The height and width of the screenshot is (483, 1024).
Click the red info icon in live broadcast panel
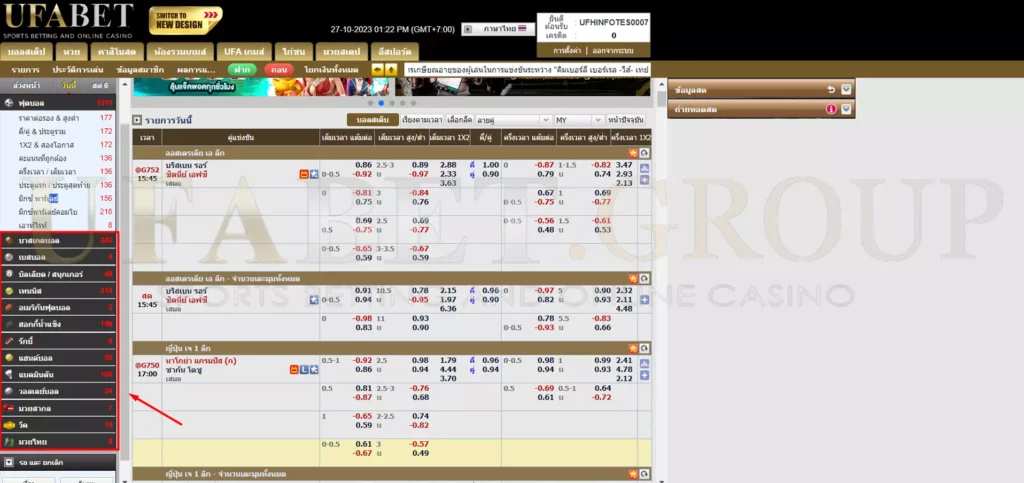[830, 108]
